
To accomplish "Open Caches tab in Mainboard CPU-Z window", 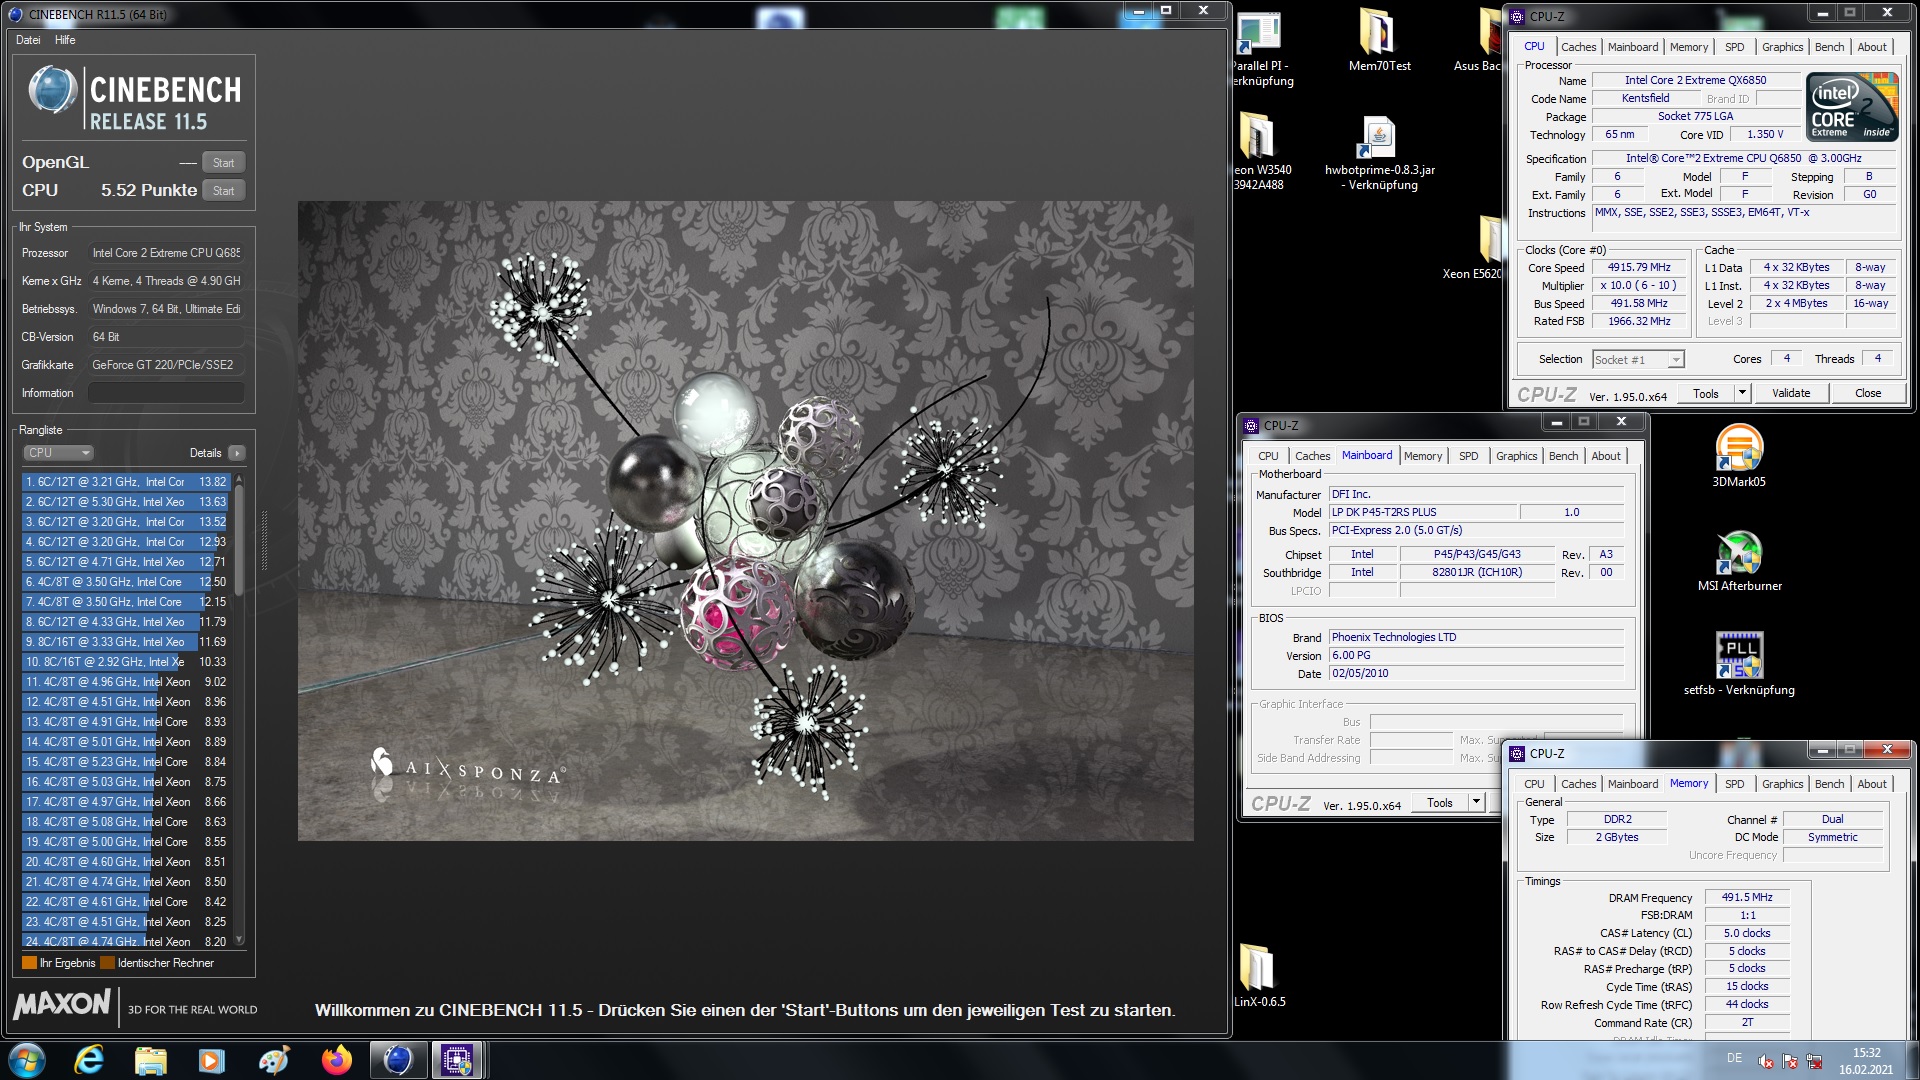I will coord(1312,456).
